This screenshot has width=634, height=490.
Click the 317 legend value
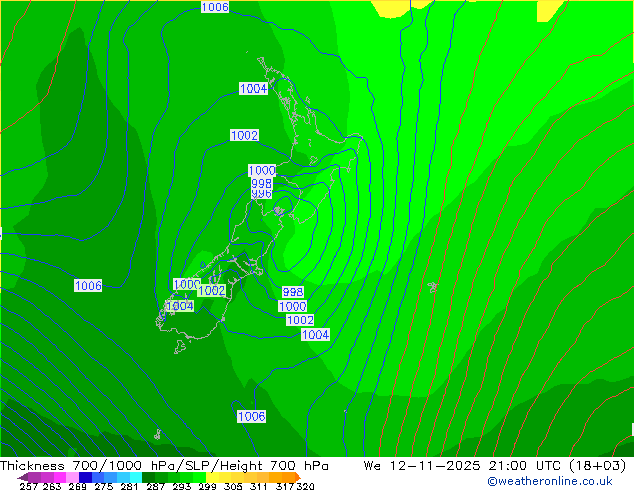pyautogui.click(x=285, y=486)
